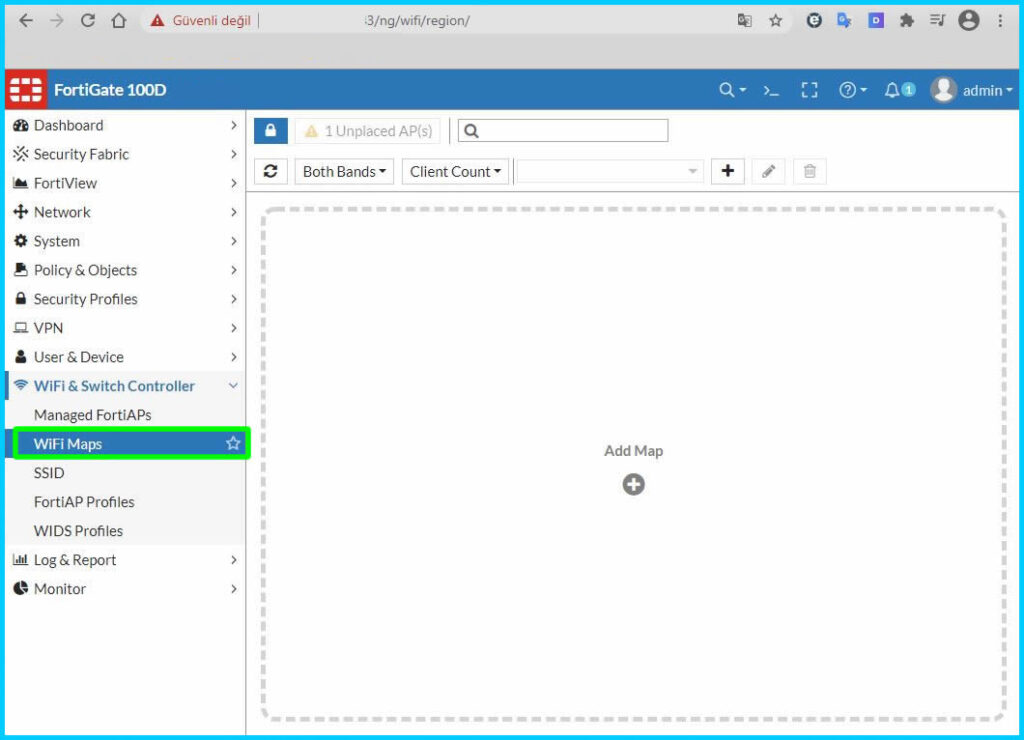Expand the Dashboard menu
The width and height of the screenshot is (1024, 740).
pyautogui.click(x=124, y=125)
